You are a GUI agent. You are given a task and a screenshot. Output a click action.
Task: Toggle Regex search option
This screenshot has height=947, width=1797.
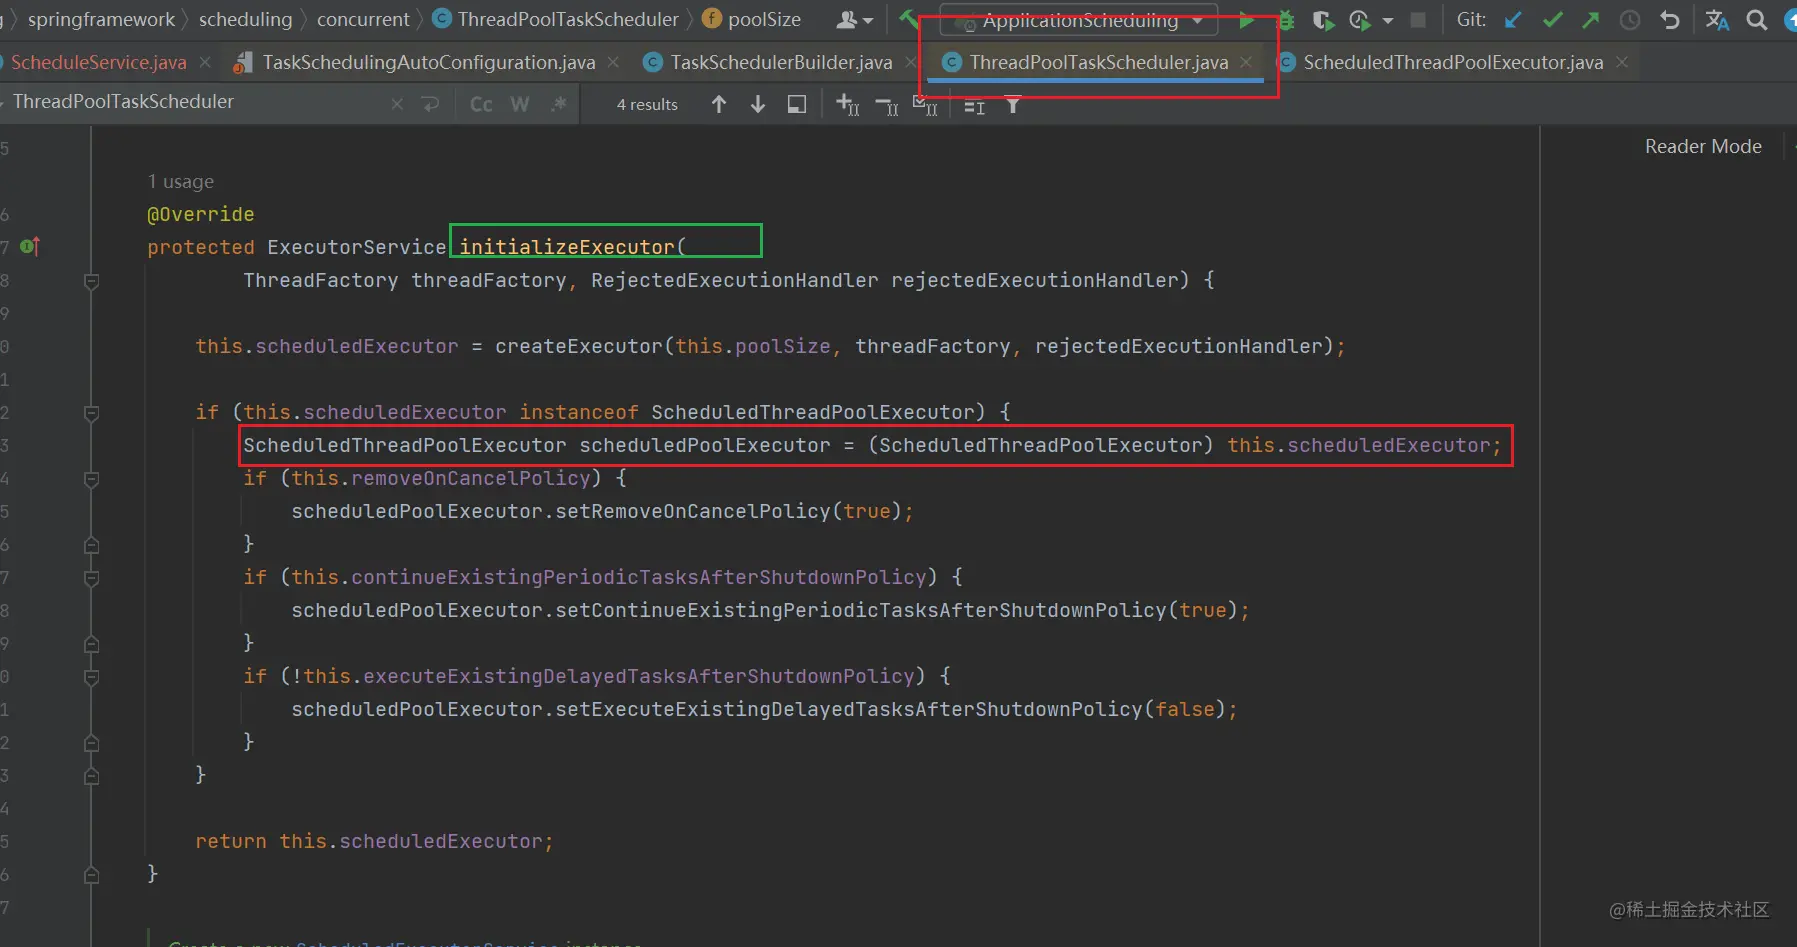(559, 103)
